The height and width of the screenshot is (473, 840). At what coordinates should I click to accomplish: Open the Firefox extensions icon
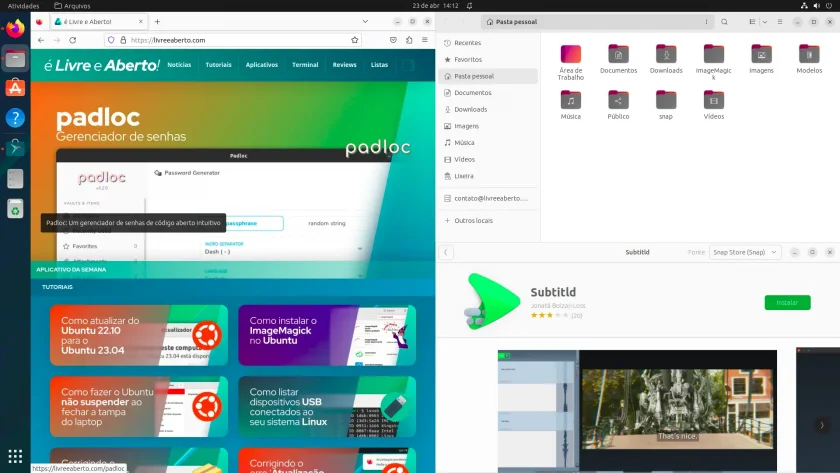(x=409, y=40)
